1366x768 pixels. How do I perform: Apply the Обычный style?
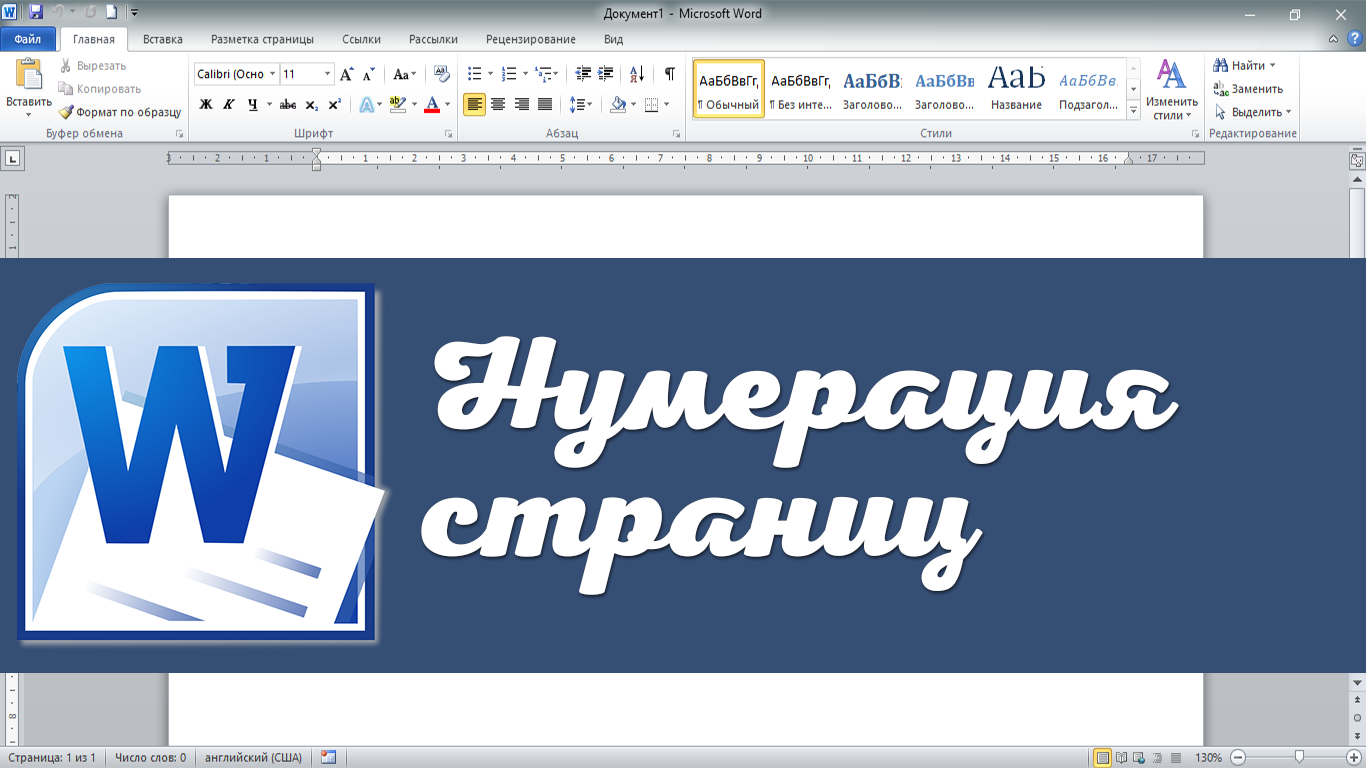point(729,89)
